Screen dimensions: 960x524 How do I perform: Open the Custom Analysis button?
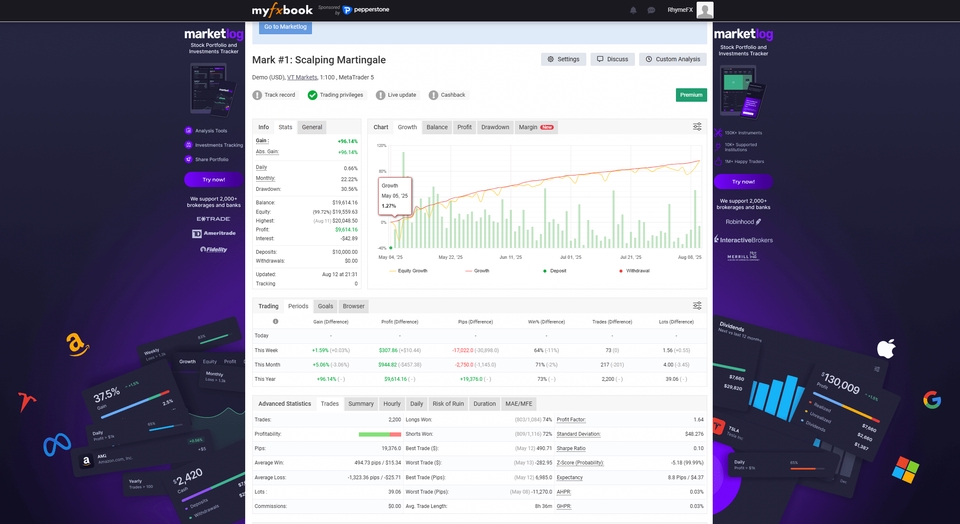673,59
